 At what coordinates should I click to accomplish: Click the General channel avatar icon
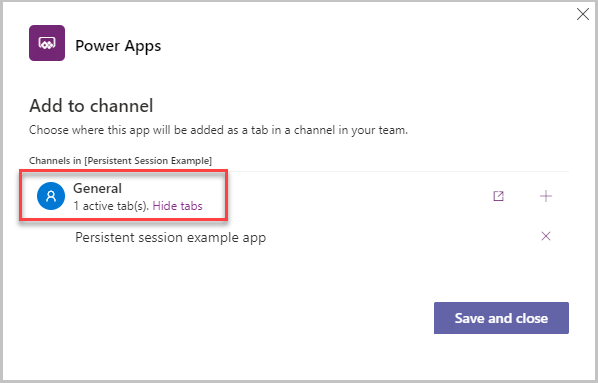[51, 196]
